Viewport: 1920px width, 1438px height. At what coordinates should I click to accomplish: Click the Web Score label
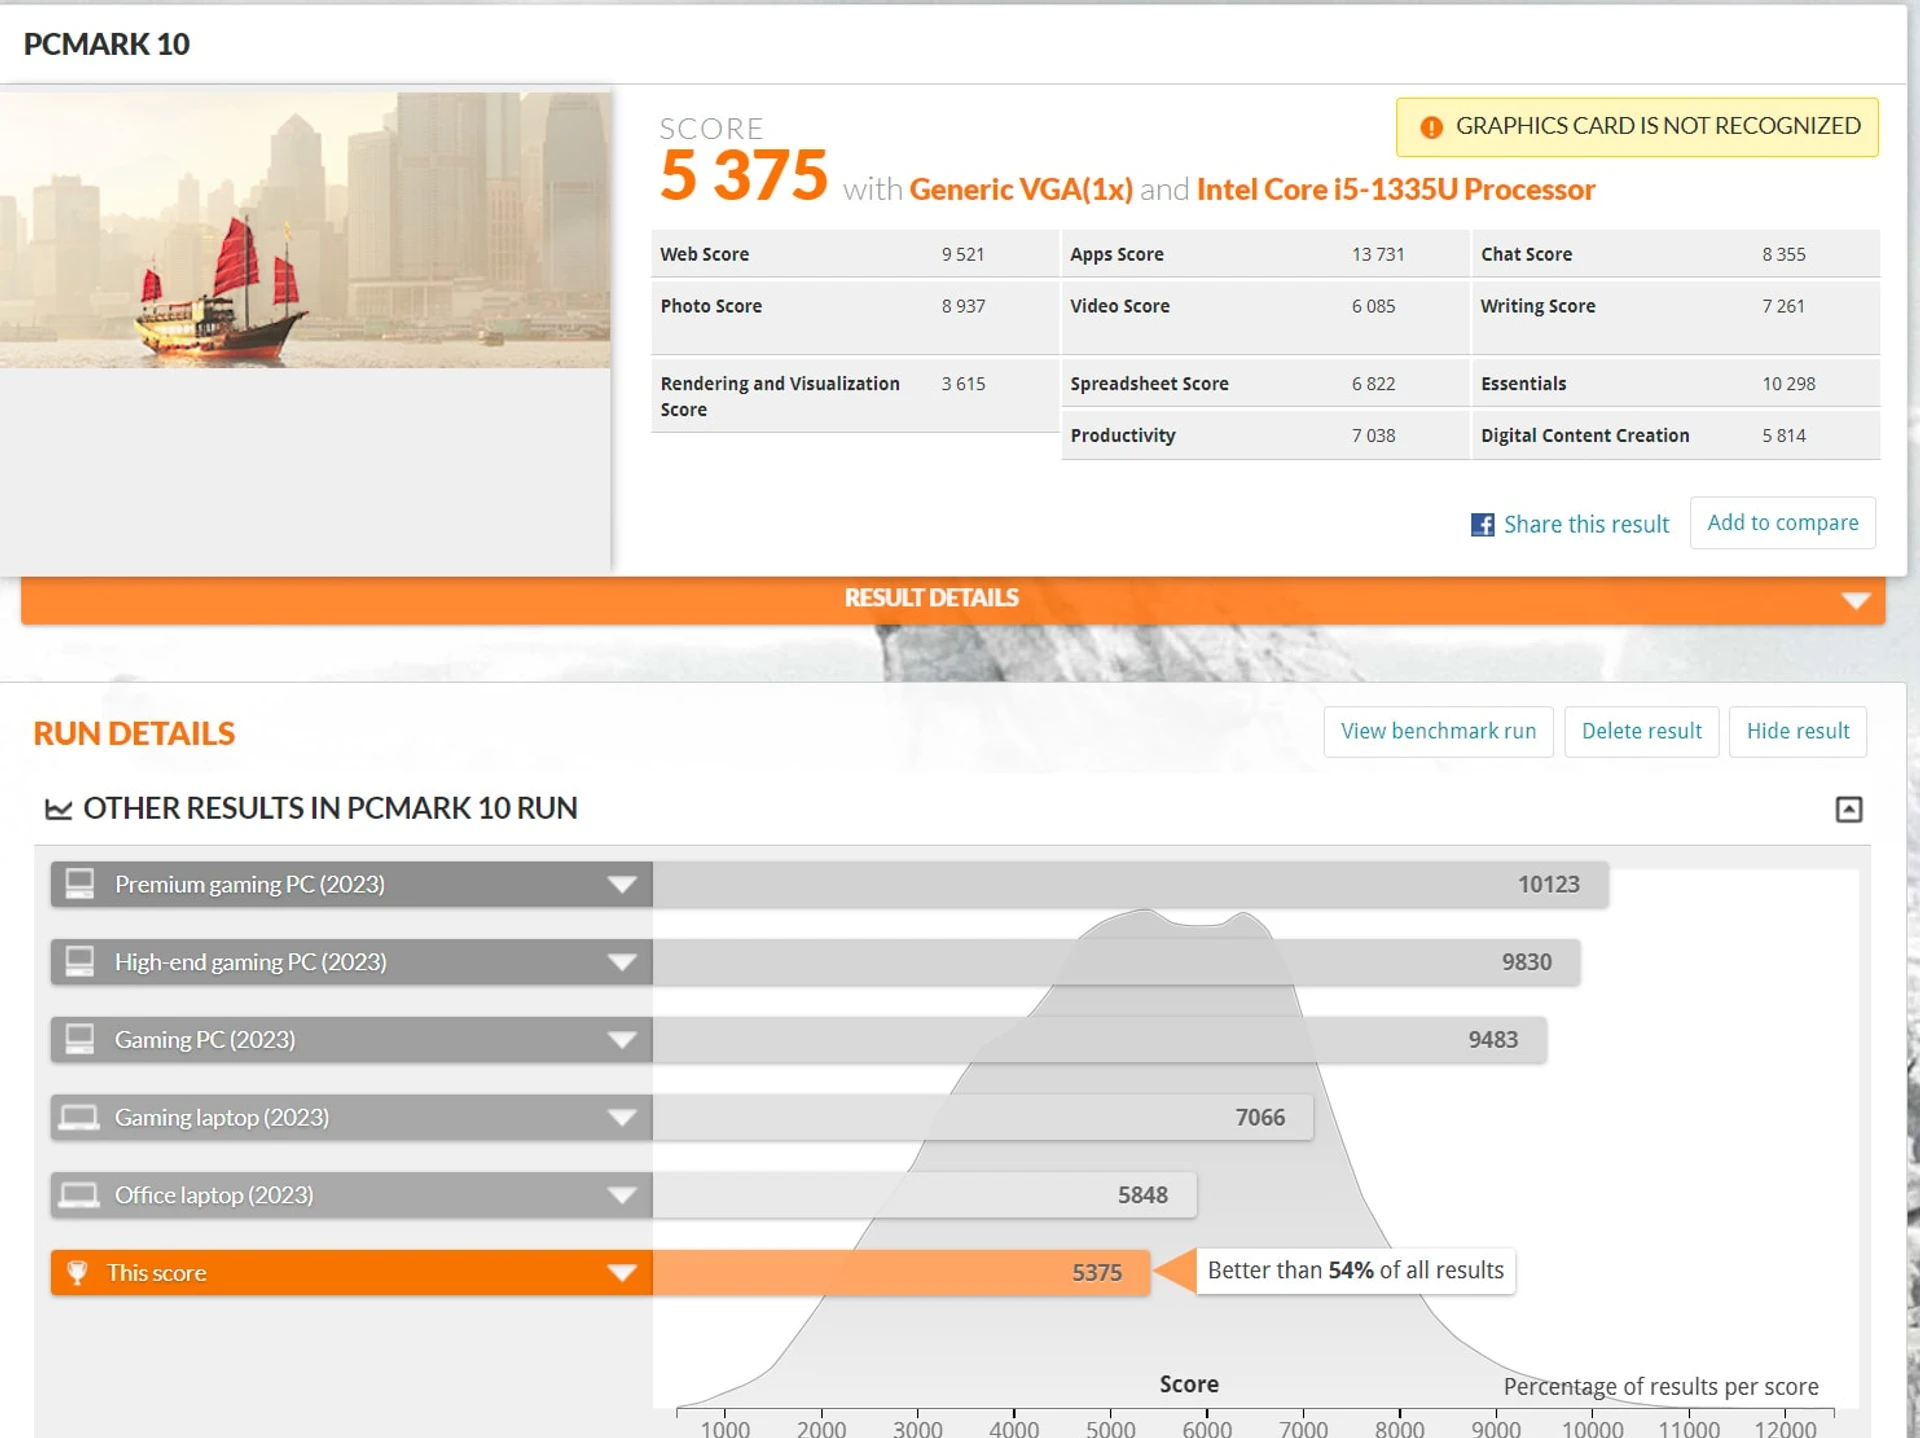click(x=704, y=254)
